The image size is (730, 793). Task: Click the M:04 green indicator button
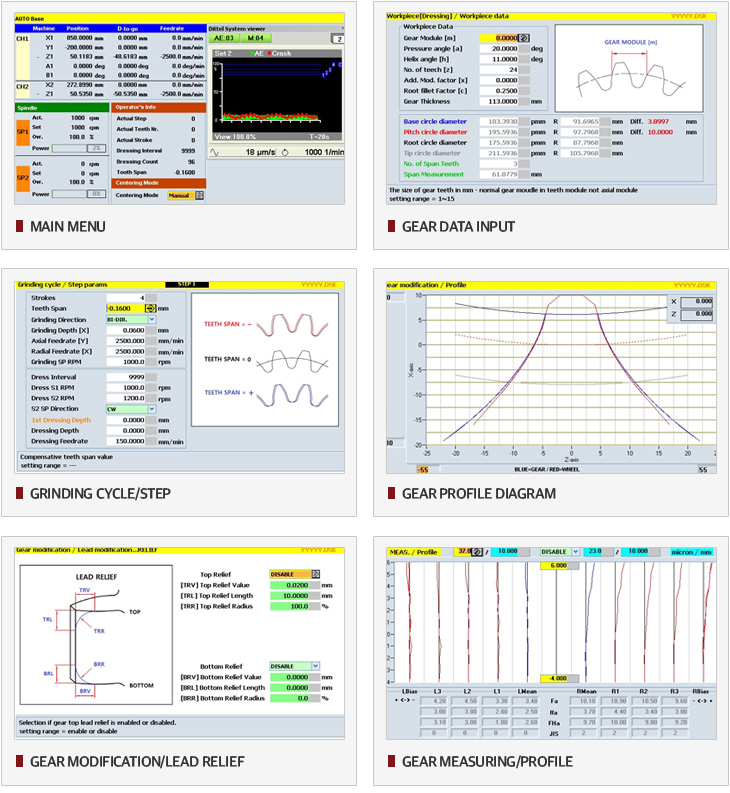tap(255, 38)
